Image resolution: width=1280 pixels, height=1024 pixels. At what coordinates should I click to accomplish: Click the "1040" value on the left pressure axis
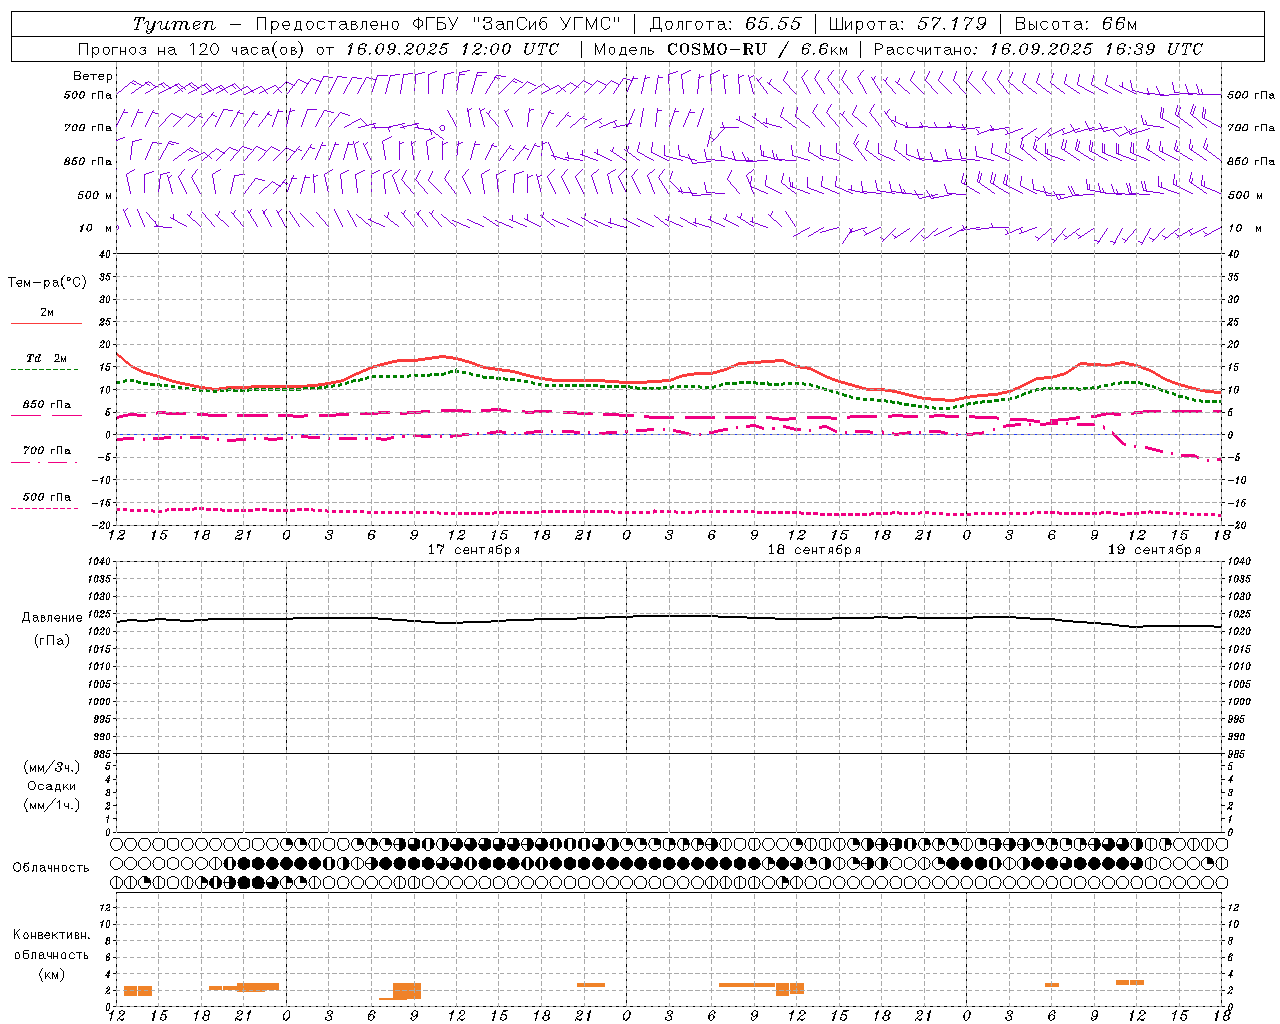point(99,562)
